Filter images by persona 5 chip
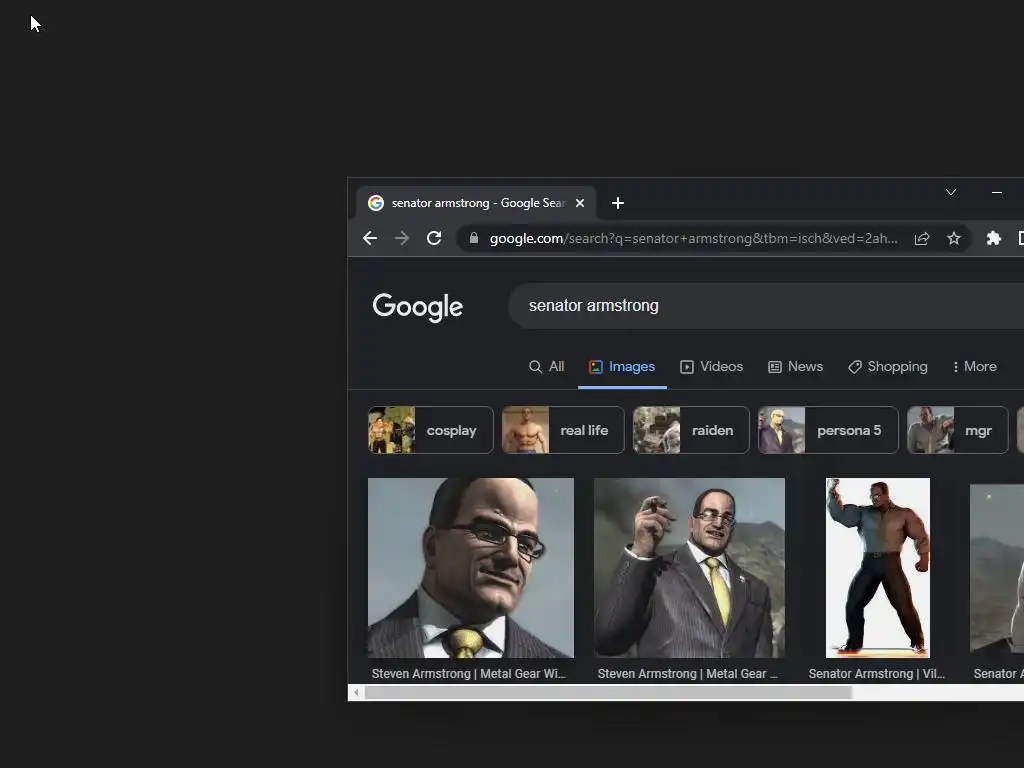Image resolution: width=1024 pixels, height=768 pixels. (828, 430)
